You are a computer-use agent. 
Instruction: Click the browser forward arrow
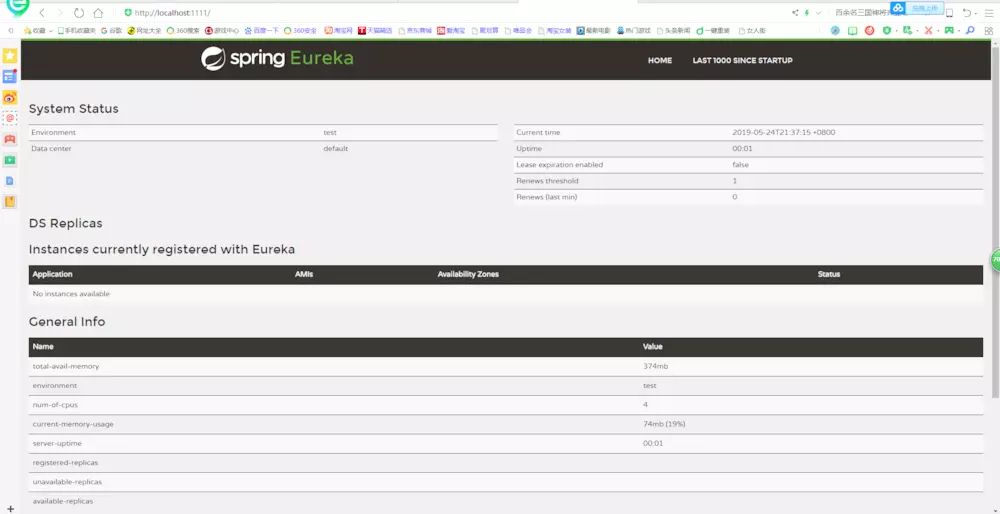click(x=60, y=13)
